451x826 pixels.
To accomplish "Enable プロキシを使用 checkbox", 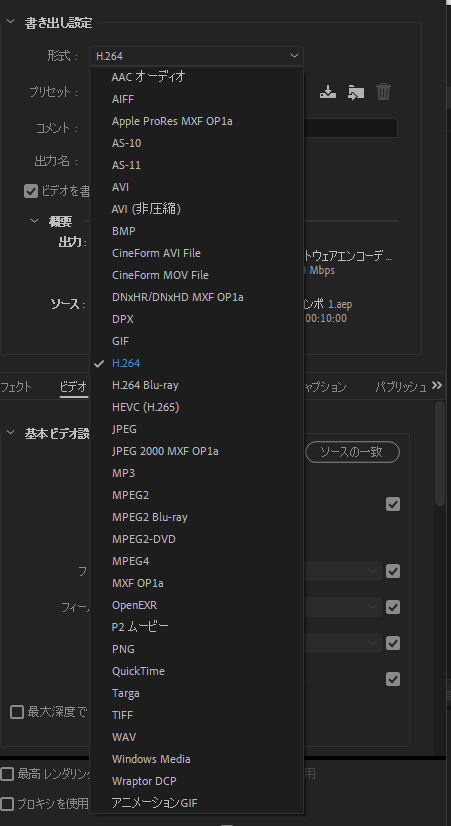I will pos(7,804).
